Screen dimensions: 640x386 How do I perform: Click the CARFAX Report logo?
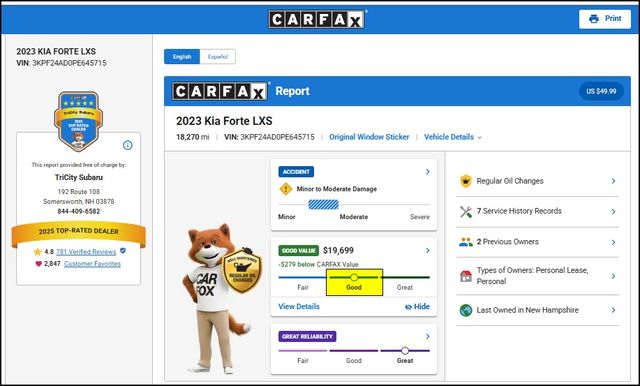[x=220, y=91]
